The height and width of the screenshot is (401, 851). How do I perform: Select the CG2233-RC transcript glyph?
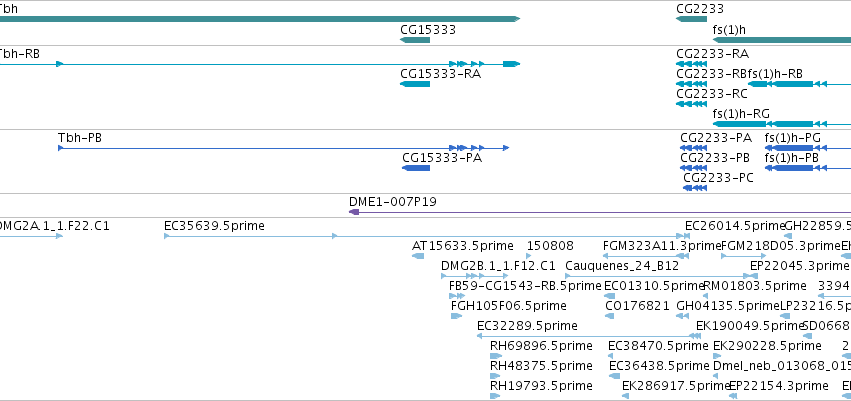click(691, 104)
